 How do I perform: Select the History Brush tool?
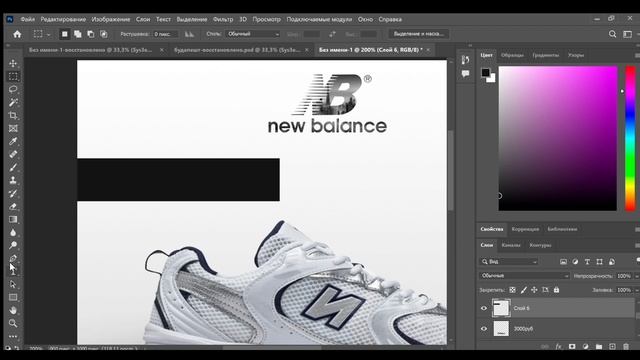click(13, 193)
